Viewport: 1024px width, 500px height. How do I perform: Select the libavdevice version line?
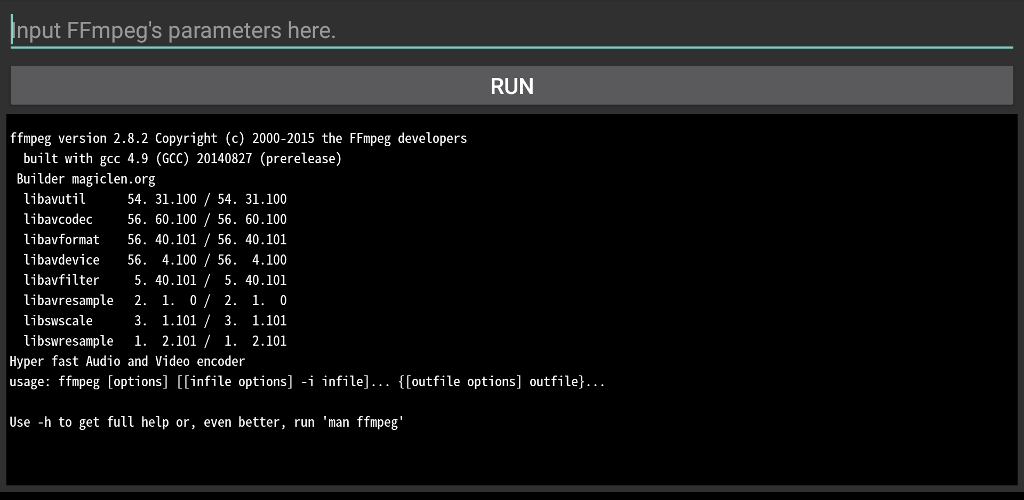155,260
